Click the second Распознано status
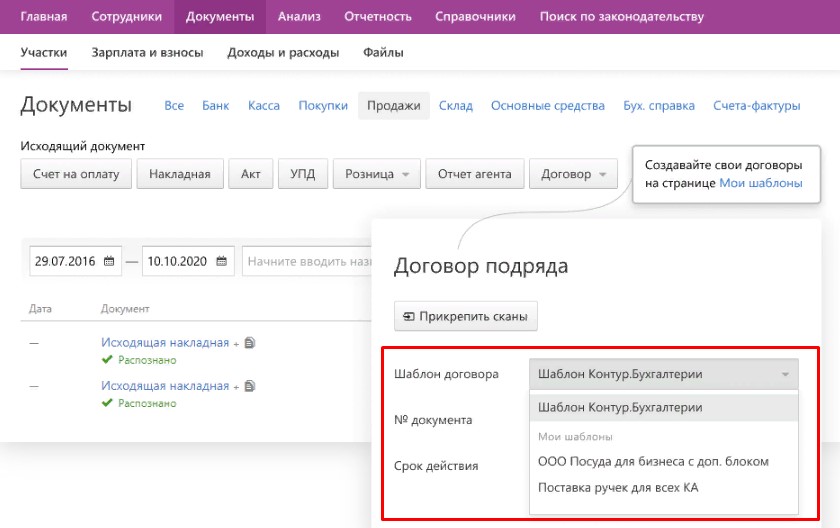840x528 pixels. 147,404
